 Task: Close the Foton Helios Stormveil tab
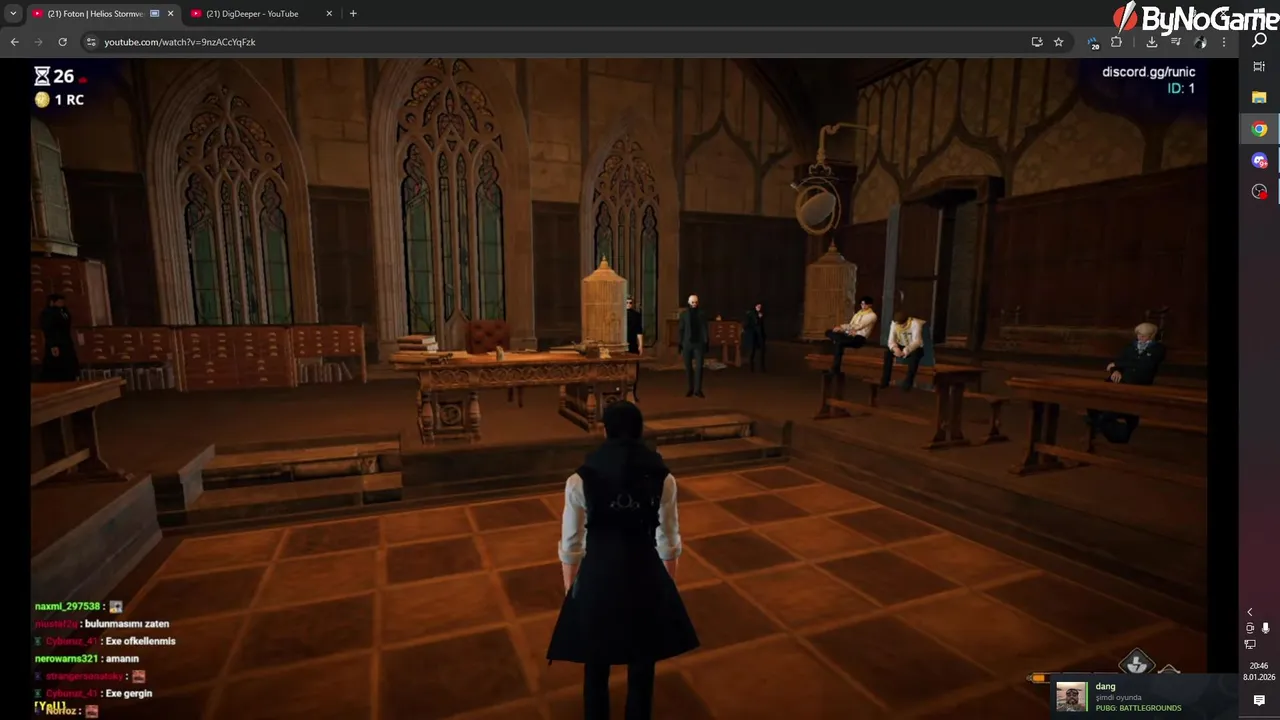click(170, 14)
